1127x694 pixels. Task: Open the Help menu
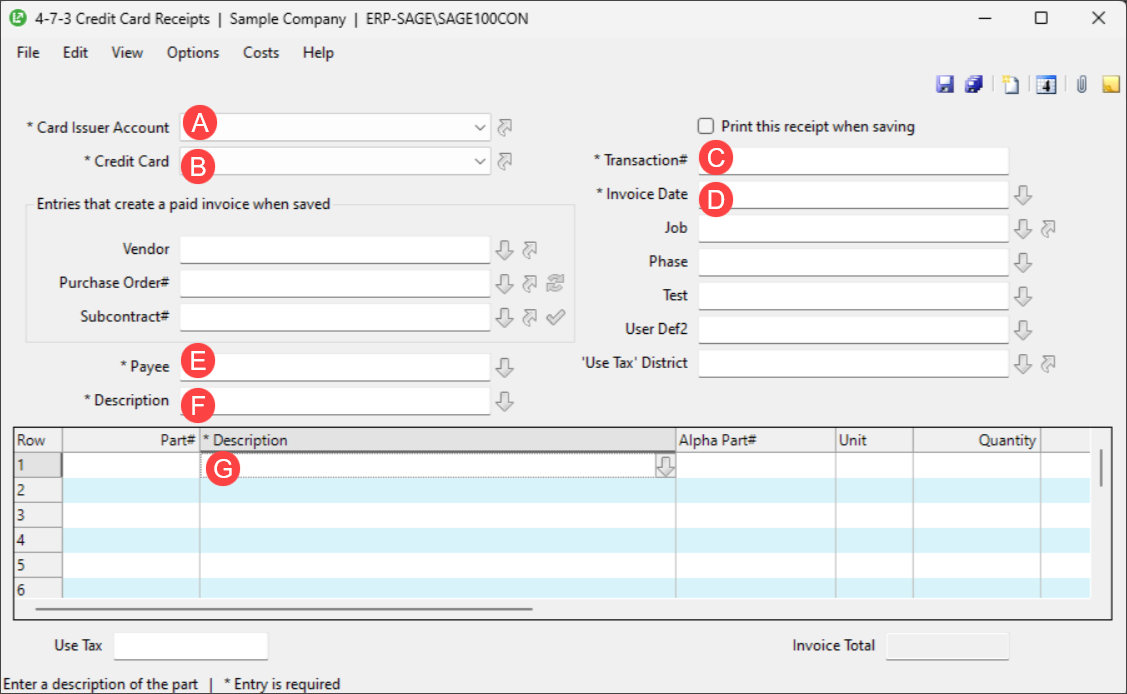point(318,52)
